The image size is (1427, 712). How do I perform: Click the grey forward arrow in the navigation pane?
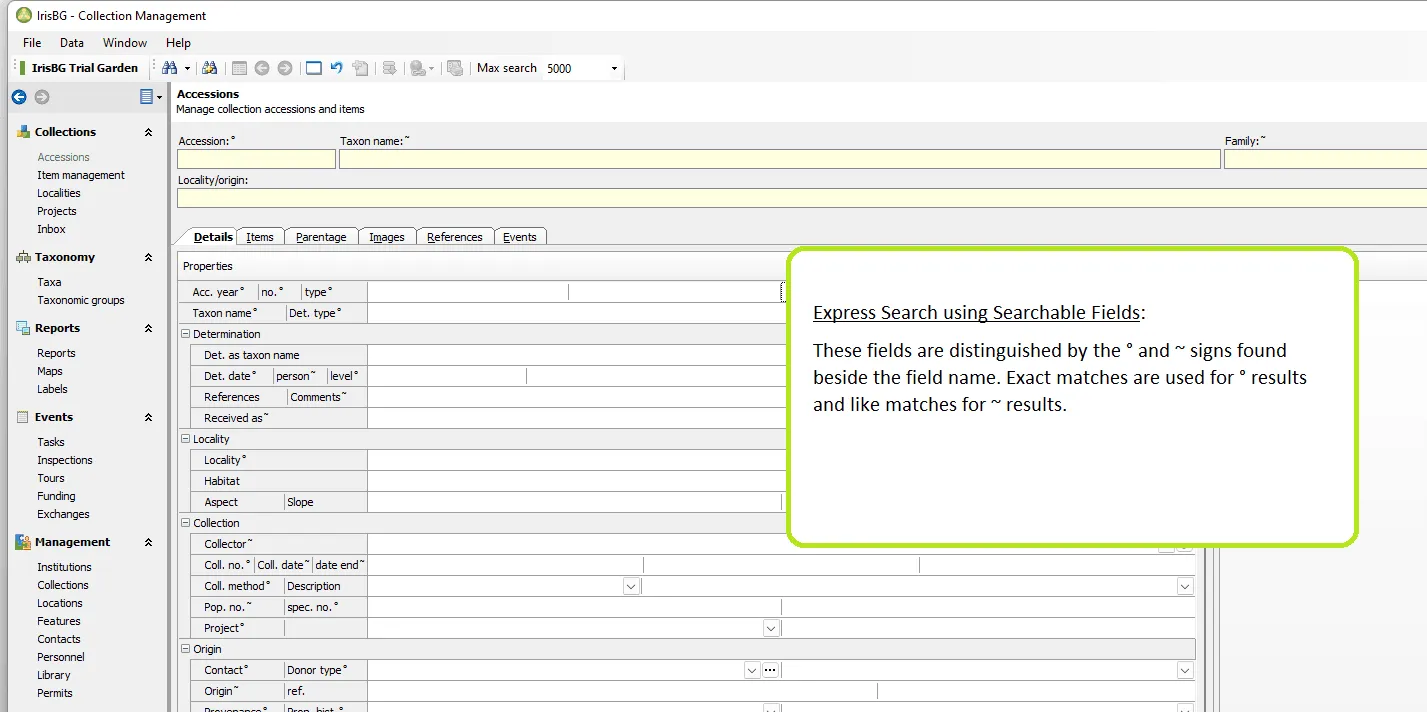(42, 97)
